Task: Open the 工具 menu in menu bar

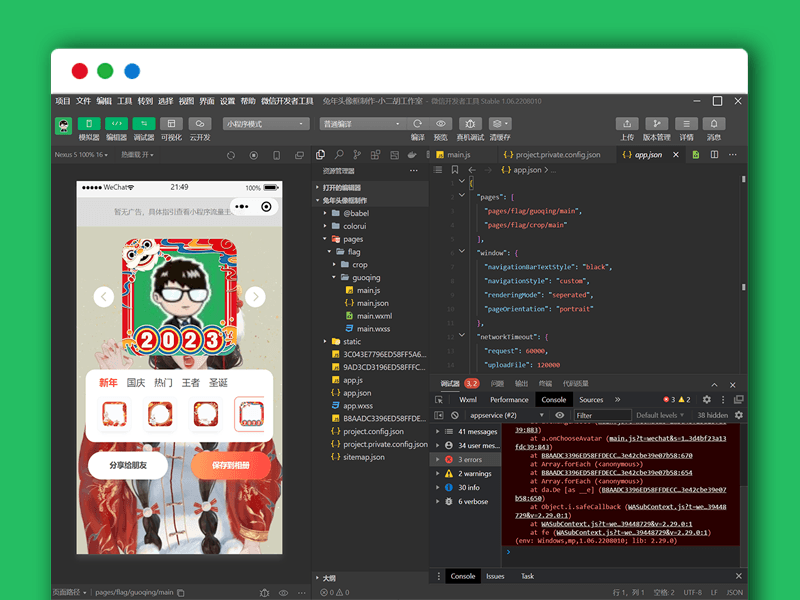Action: 125,101
